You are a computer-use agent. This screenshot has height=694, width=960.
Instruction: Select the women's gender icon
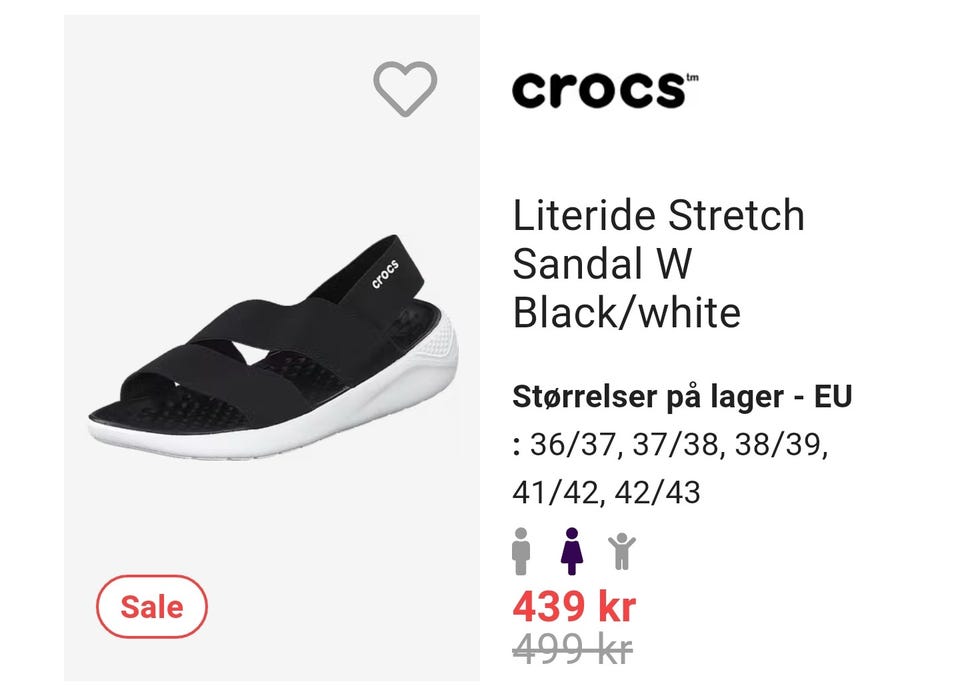point(572,551)
